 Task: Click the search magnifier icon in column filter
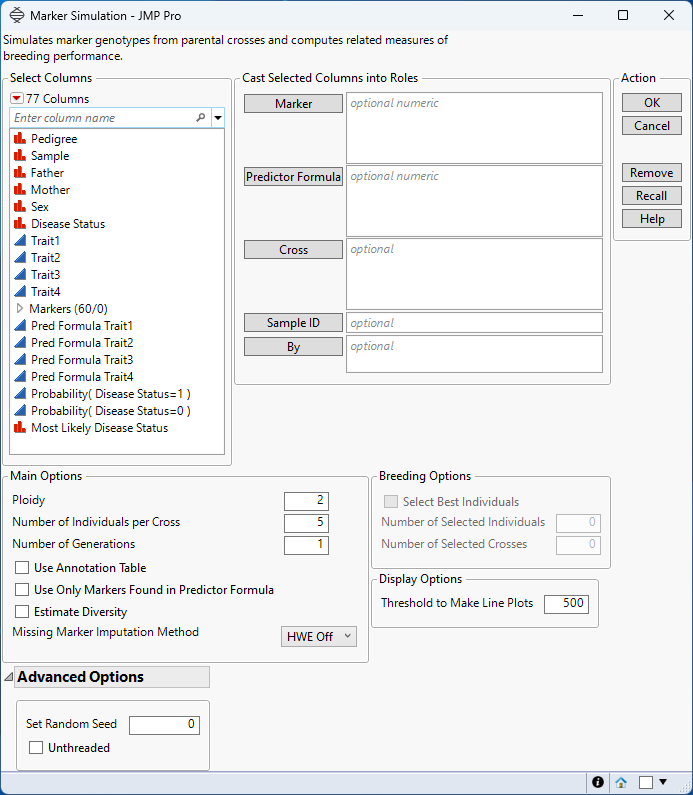click(x=201, y=118)
